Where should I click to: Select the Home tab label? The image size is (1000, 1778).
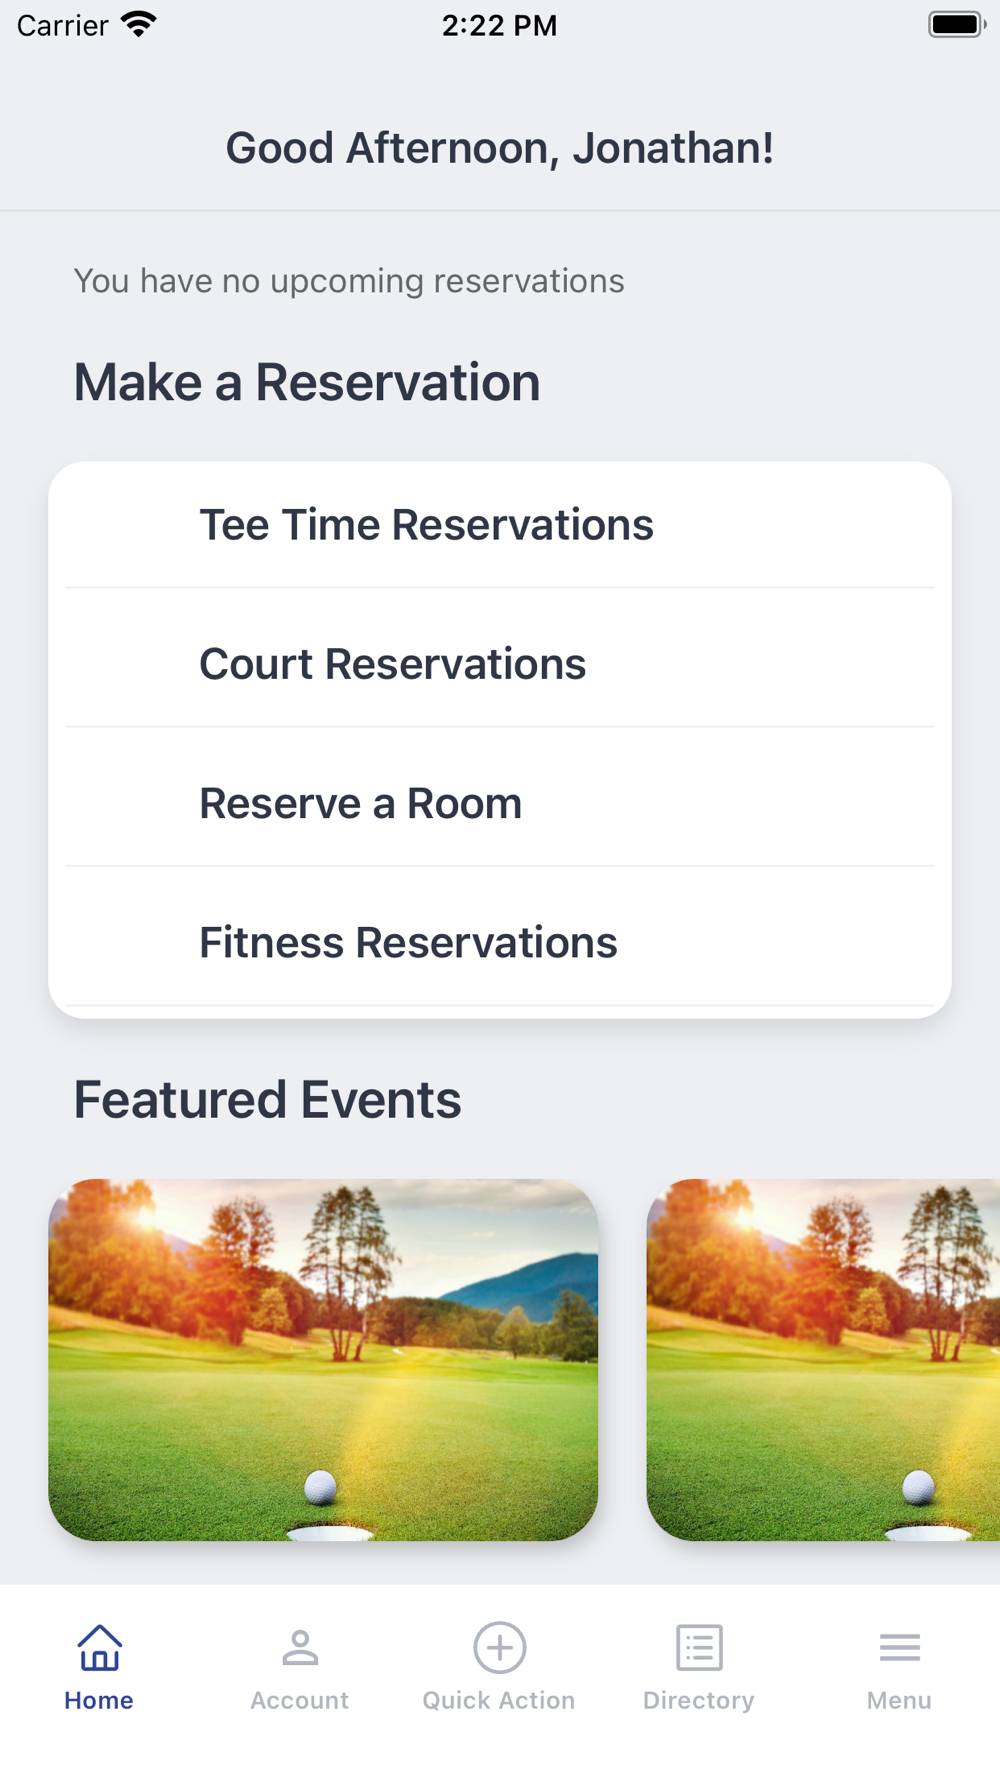click(99, 1700)
